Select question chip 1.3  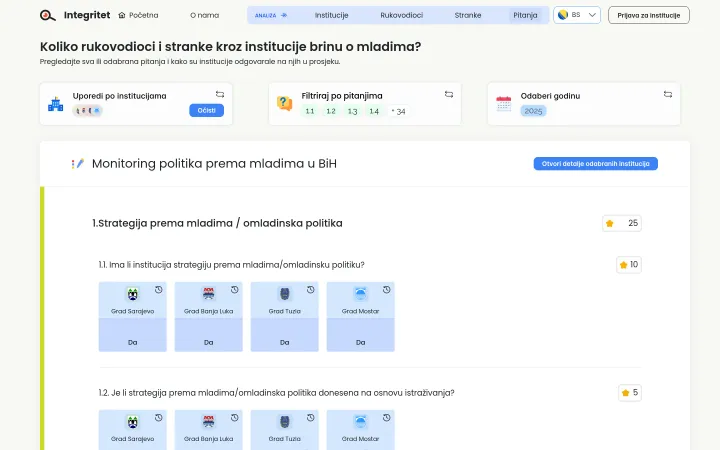pyautogui.click(x=352, y=111)
